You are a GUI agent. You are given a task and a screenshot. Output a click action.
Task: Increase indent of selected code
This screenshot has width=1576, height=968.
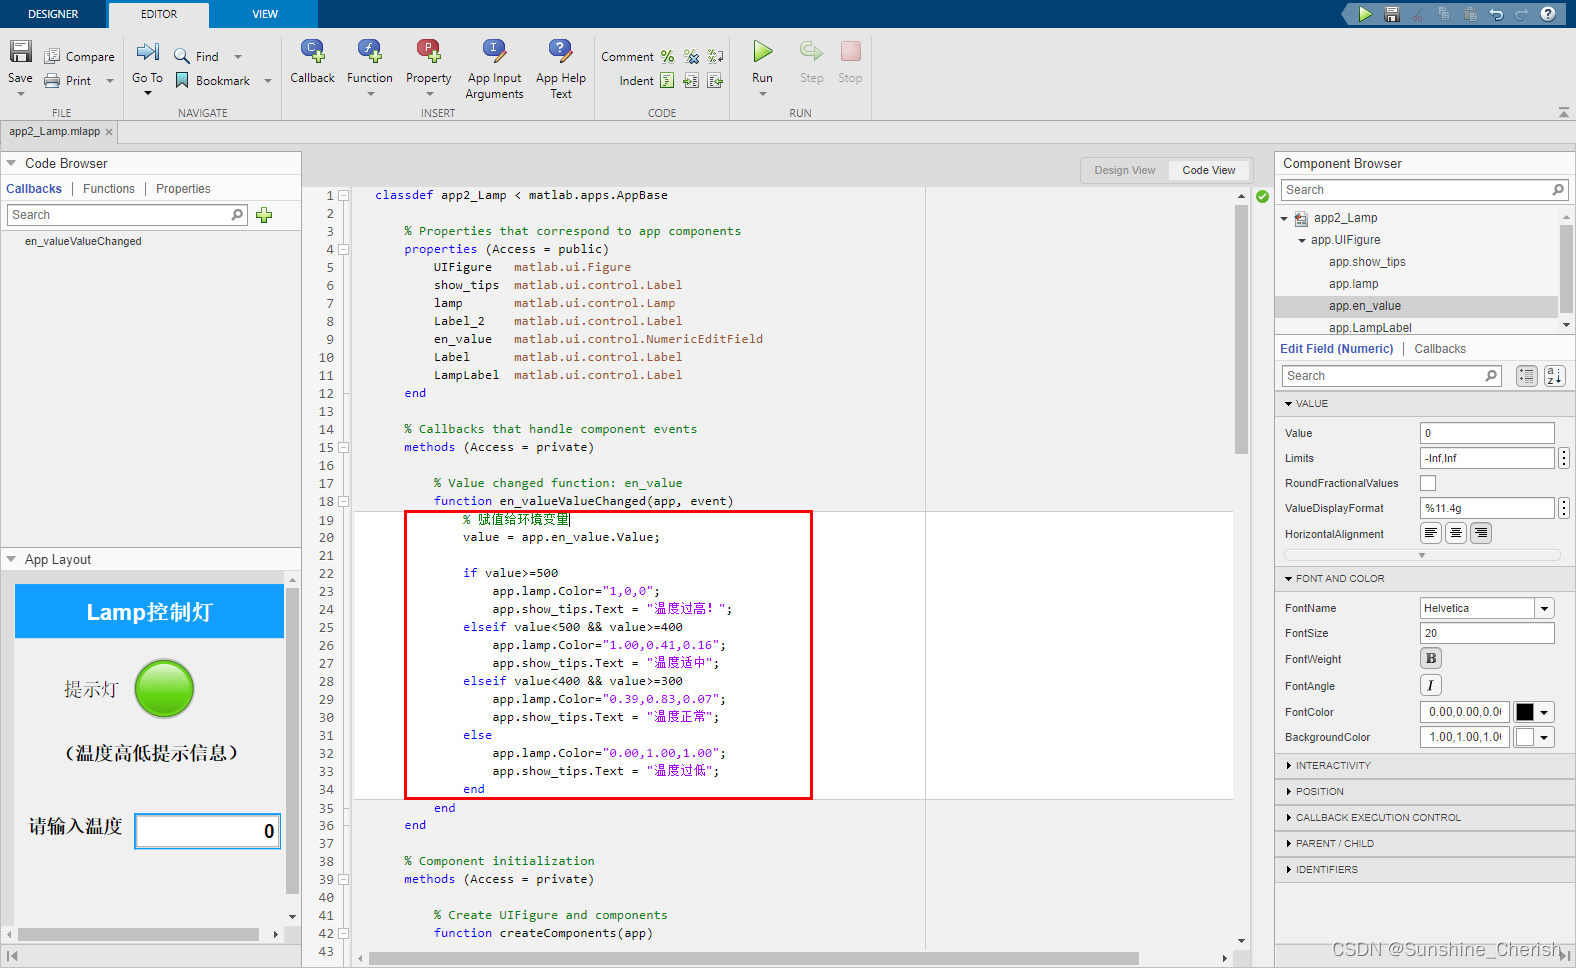[x=691, y=81]
